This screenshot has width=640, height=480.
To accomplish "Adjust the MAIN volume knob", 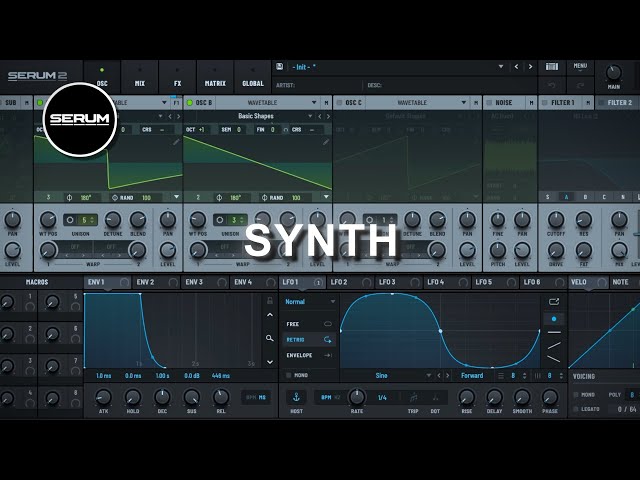I will click(613, 73).
